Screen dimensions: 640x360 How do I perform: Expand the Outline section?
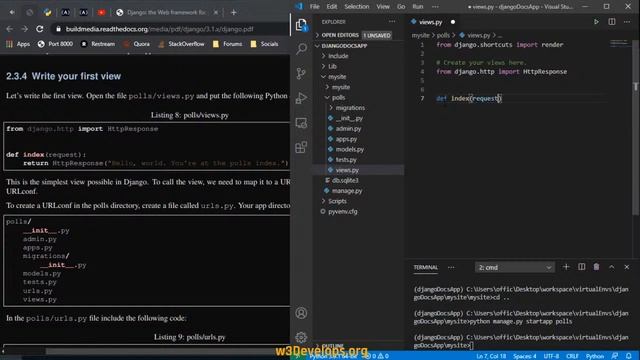pyautogui.click(x=333, y=346)
